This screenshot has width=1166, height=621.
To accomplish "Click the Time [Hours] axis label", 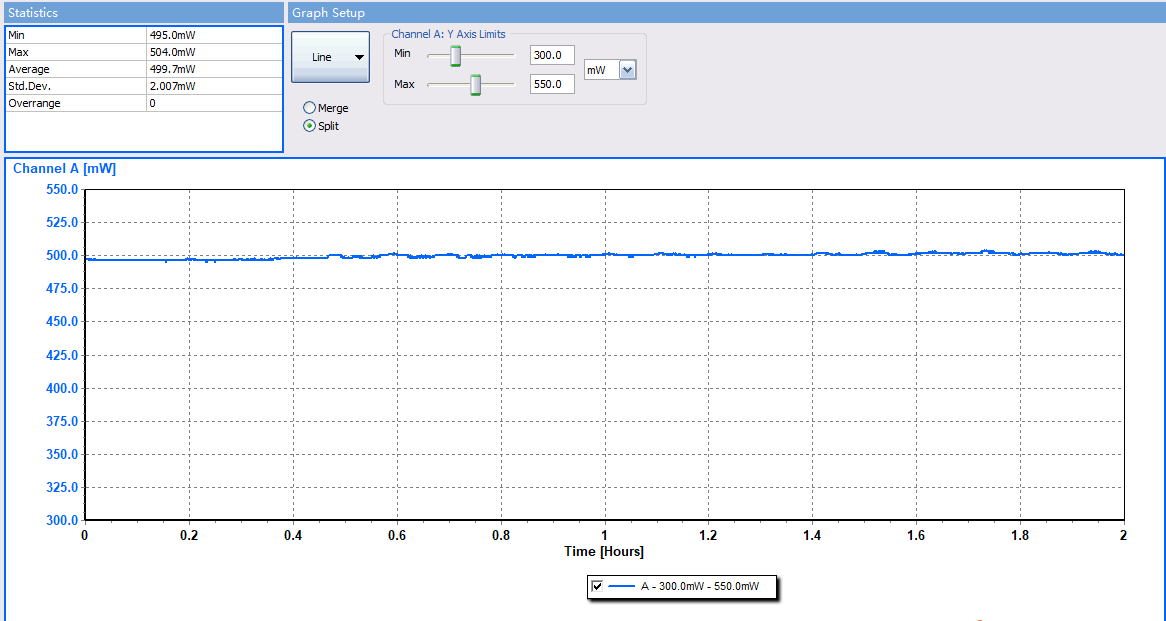I will click(603, 552).
